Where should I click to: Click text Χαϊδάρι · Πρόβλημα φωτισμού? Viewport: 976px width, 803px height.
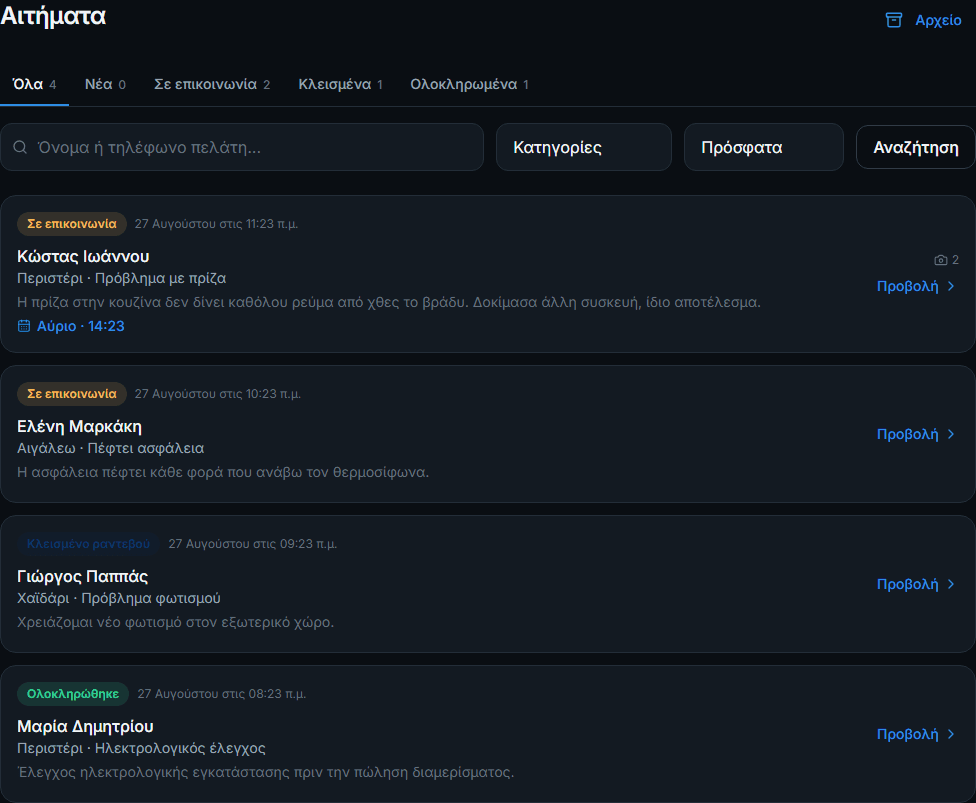click(x=119, y=598)
